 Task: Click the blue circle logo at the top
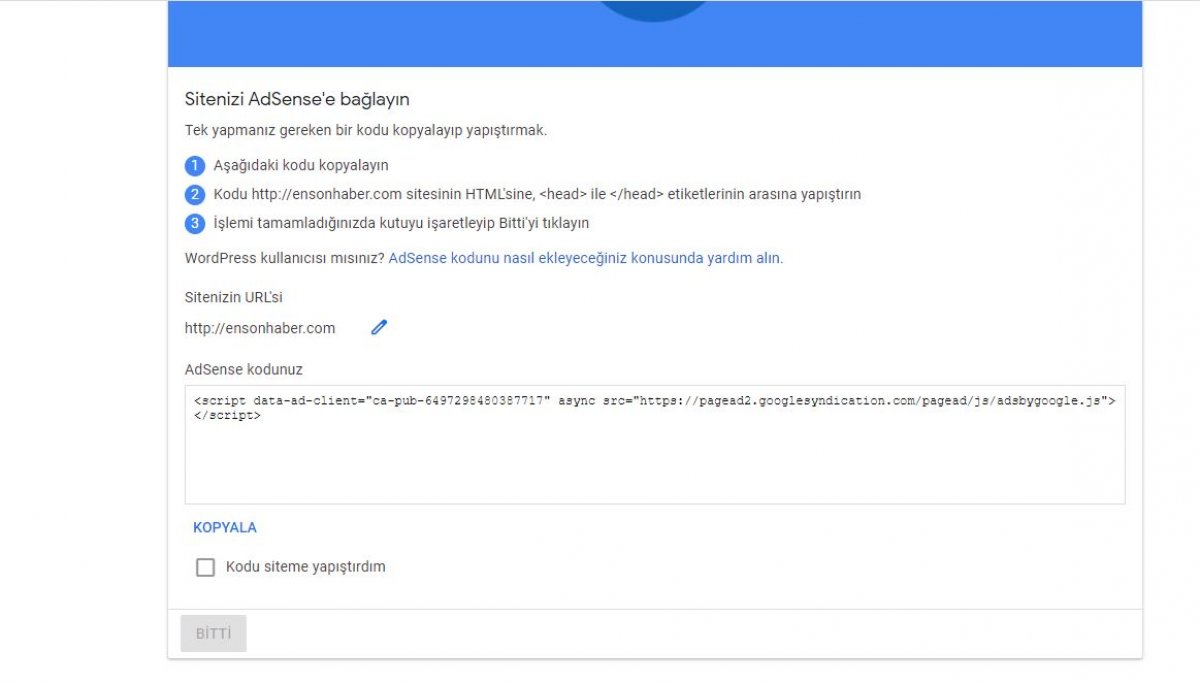654,10
